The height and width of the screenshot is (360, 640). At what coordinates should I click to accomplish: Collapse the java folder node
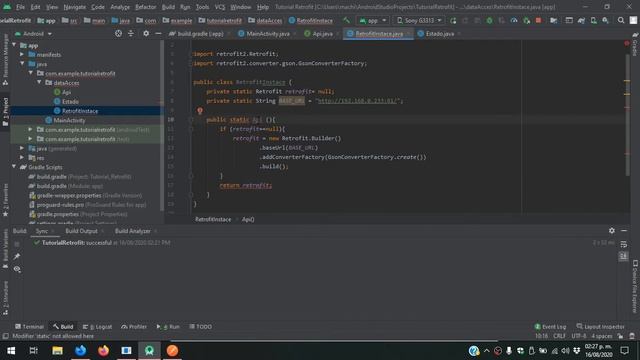pyautogui.click(x=22, y=64)
